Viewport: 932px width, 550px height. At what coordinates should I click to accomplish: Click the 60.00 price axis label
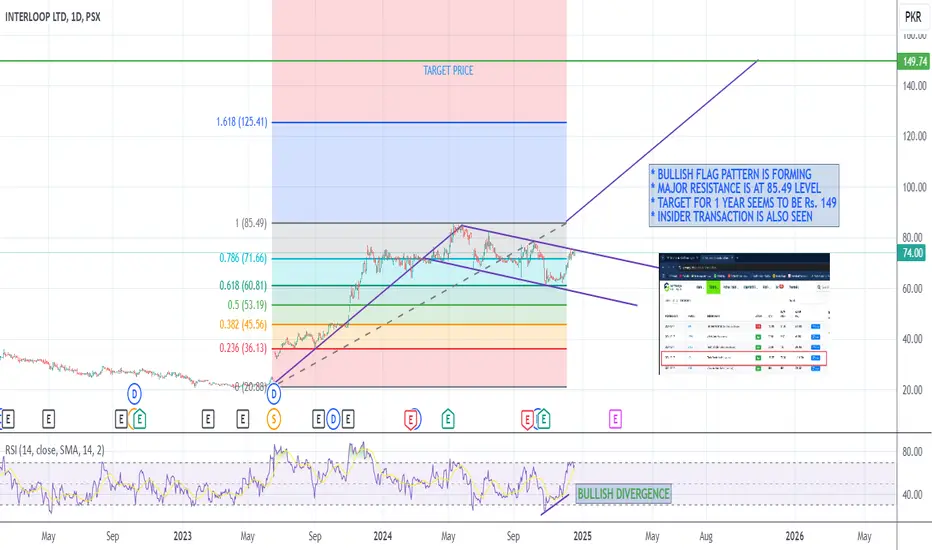pyautogui.click(x=912, y=288)
